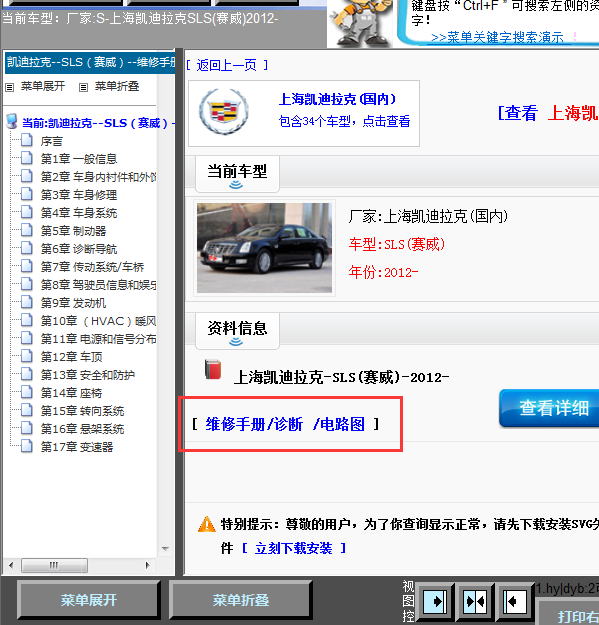Click the [查看 上海凯 red and blue link
Image resolution: width=599 pixels, height=625 pixels.
[x=548, y=113]
